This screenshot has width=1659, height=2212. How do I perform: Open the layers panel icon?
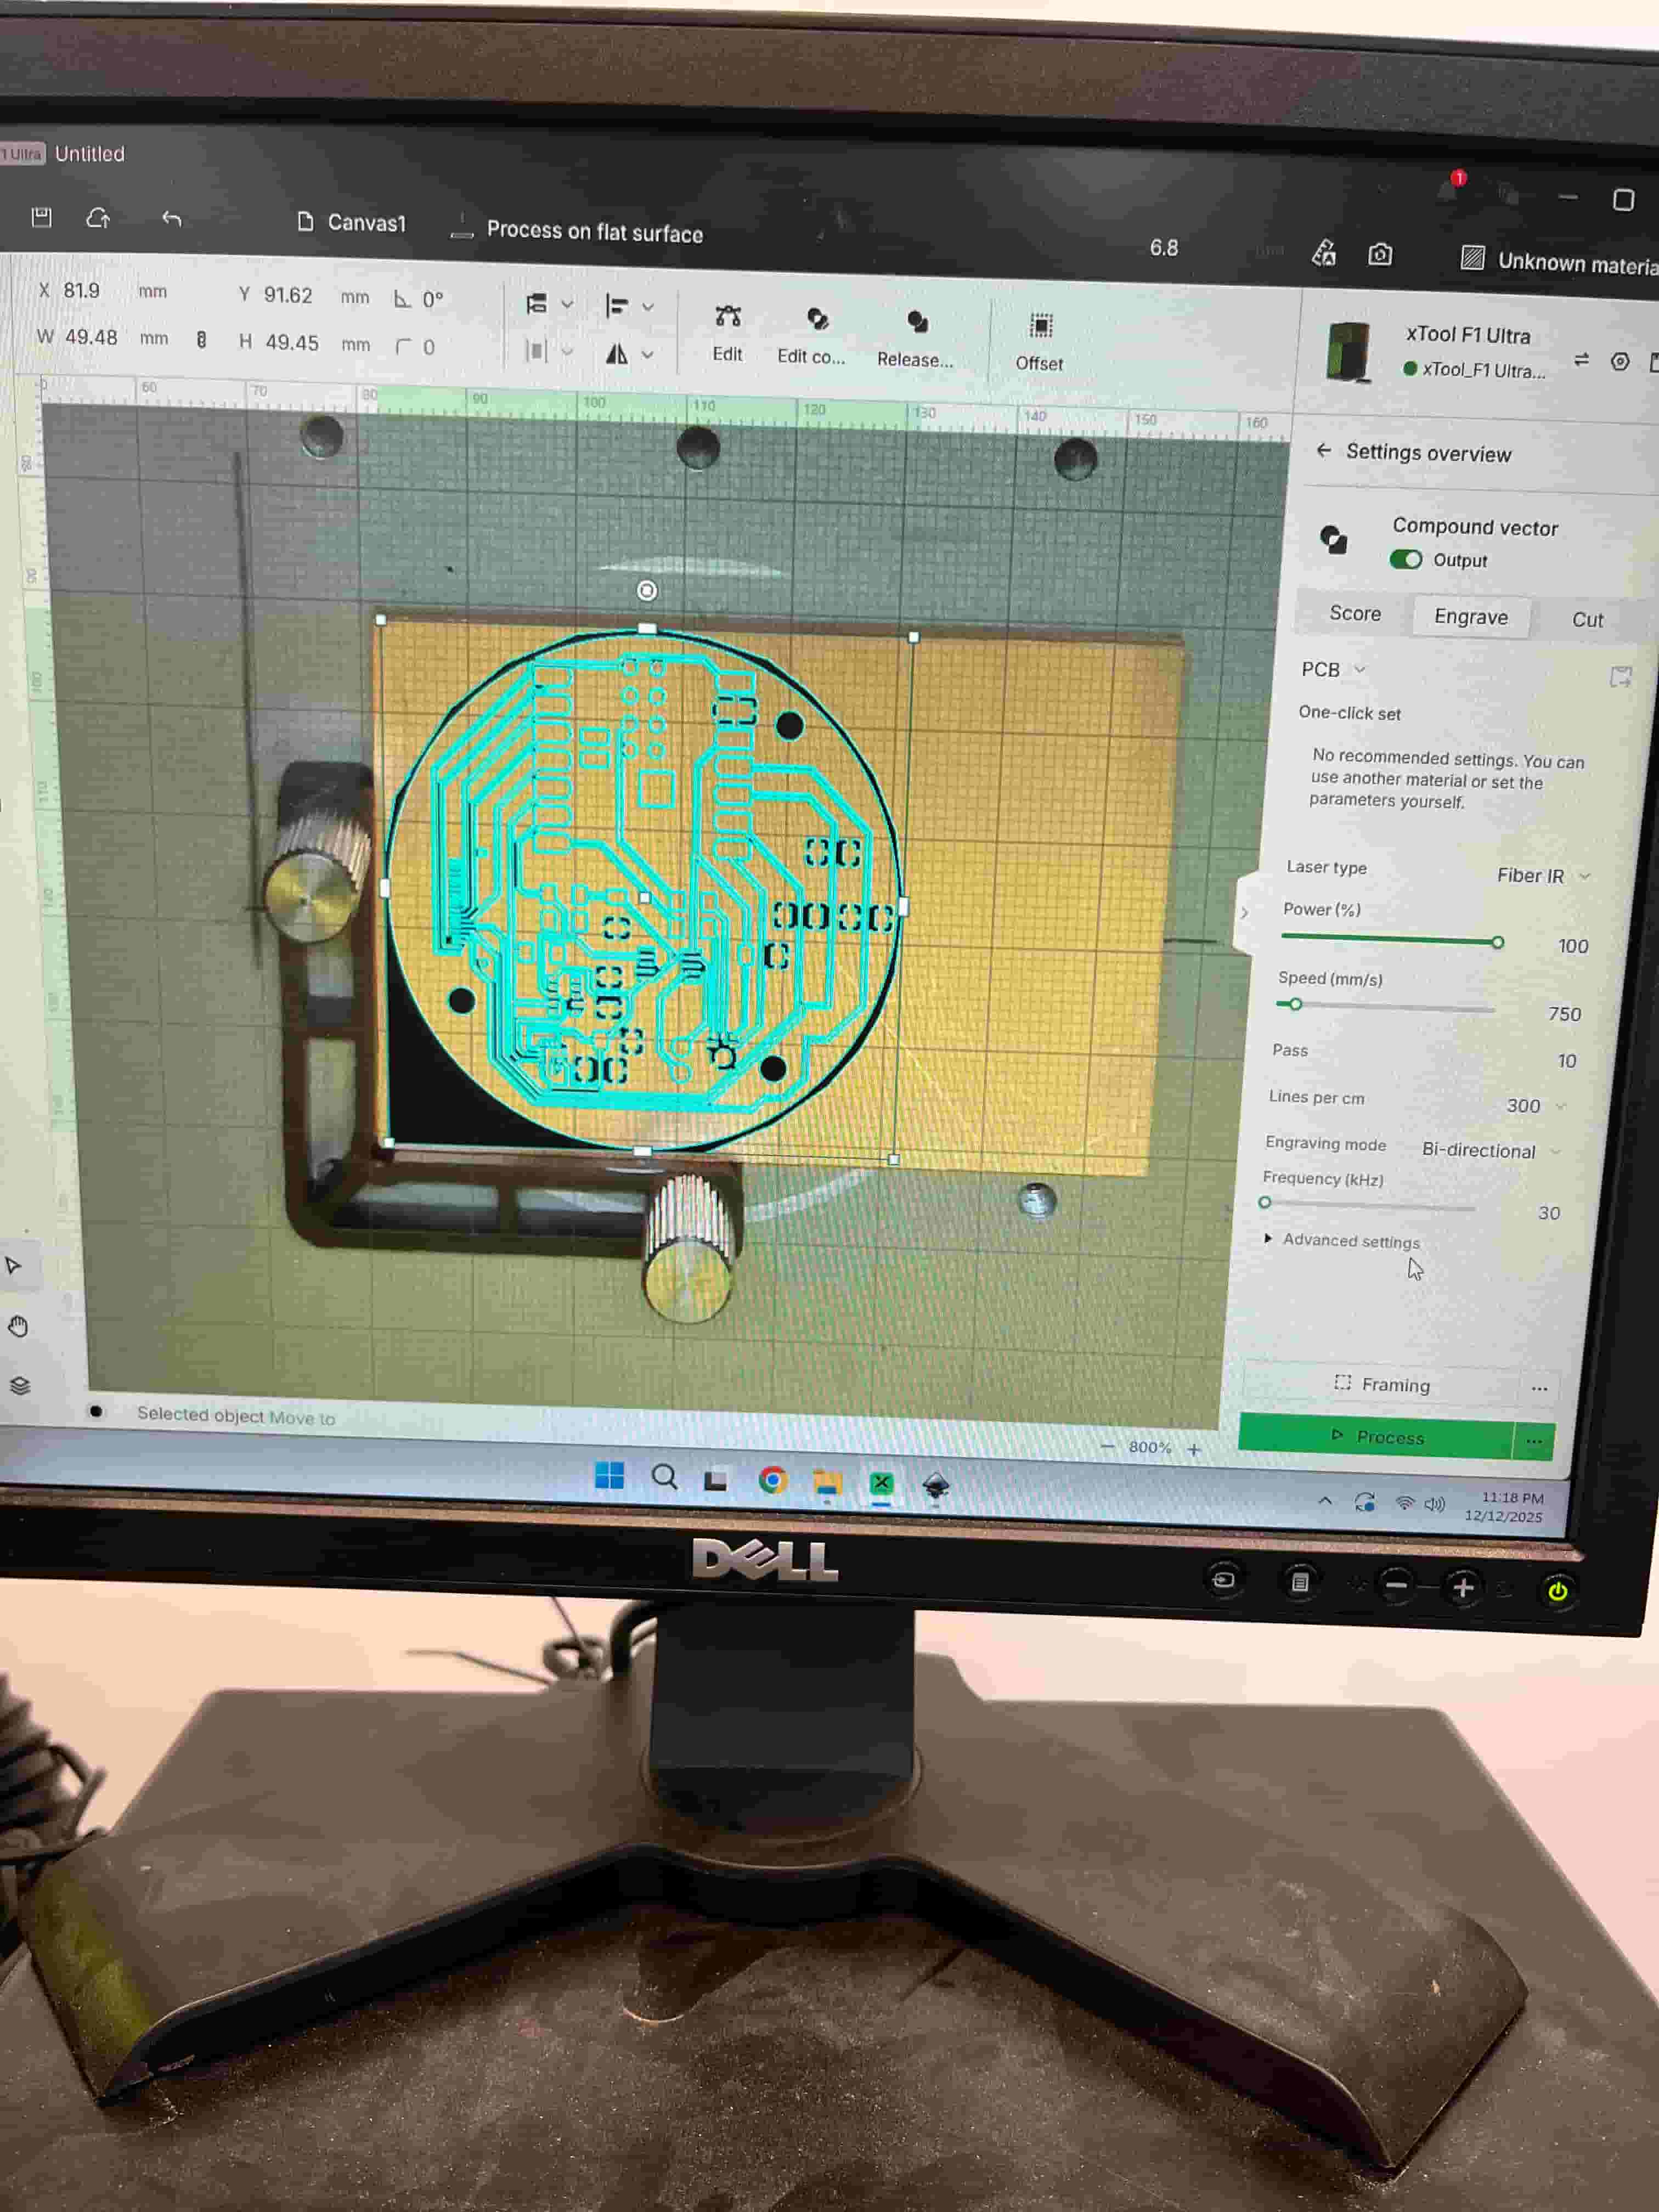click(x=20, y=1386)
